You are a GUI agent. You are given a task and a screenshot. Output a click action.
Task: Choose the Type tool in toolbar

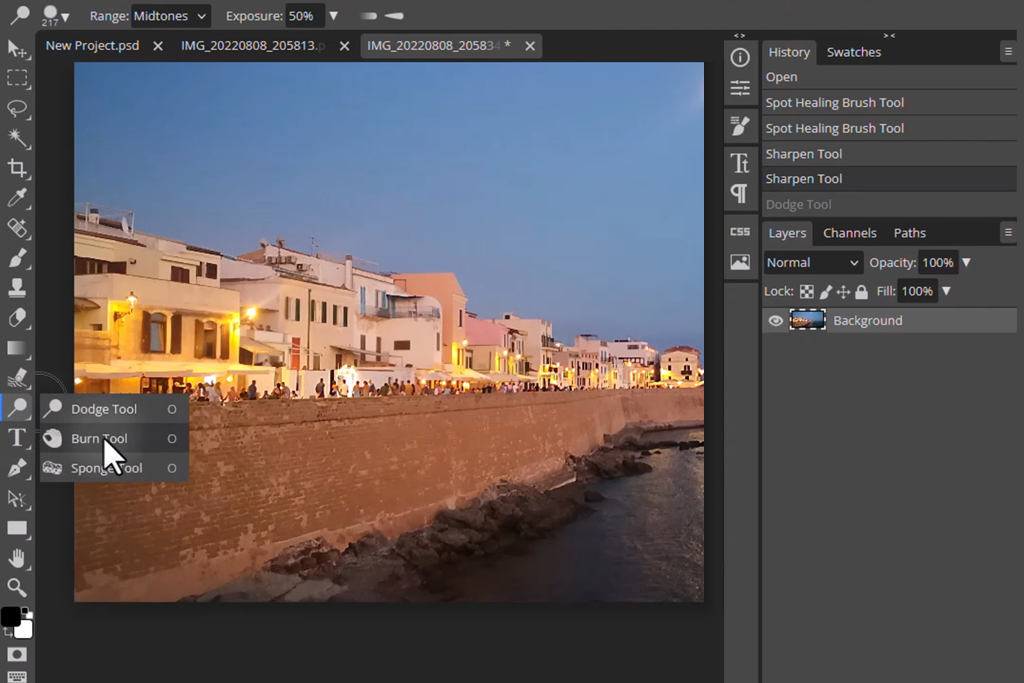click(x=17, y=437)
